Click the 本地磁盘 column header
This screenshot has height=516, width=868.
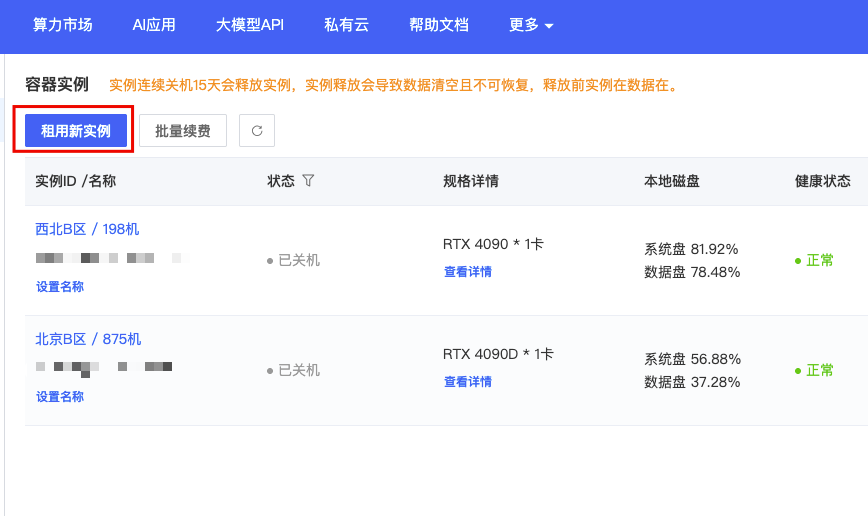(671, 181)
